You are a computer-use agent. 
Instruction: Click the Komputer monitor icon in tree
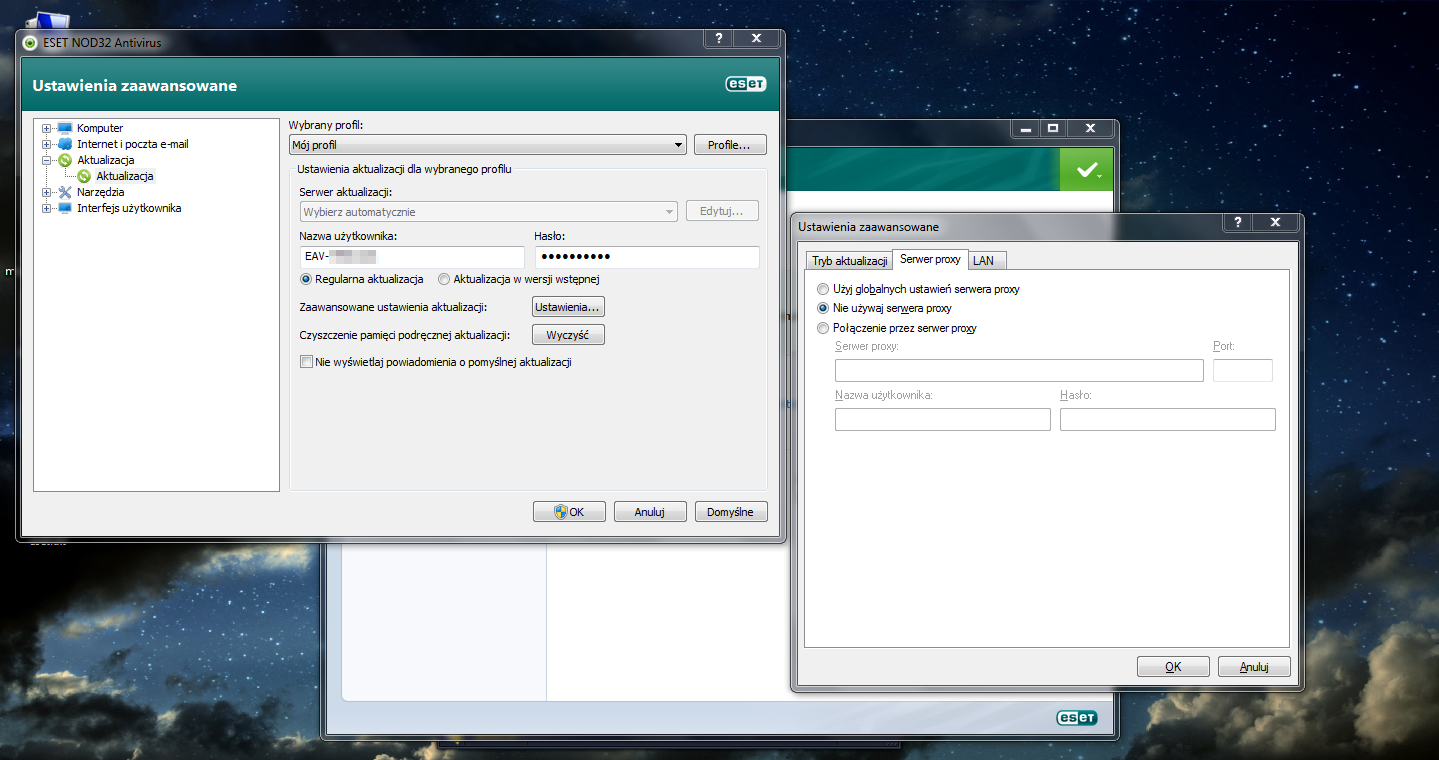(65, 128)
